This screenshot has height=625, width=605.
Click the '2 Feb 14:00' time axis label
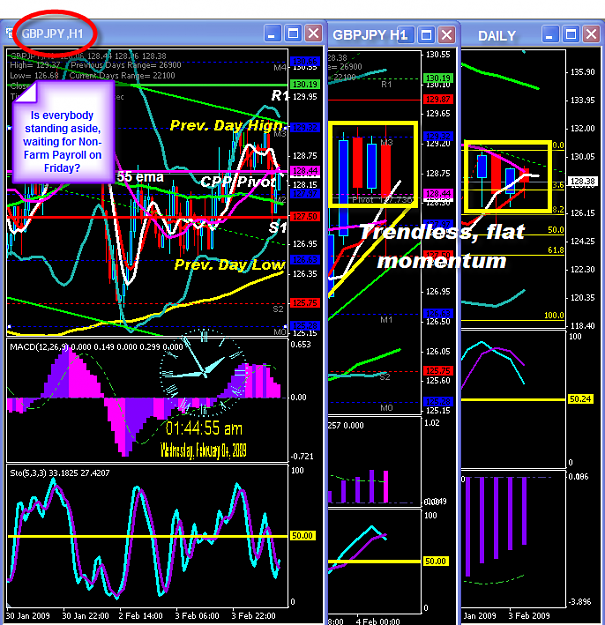pyautogui.click(x=140, y=616)
